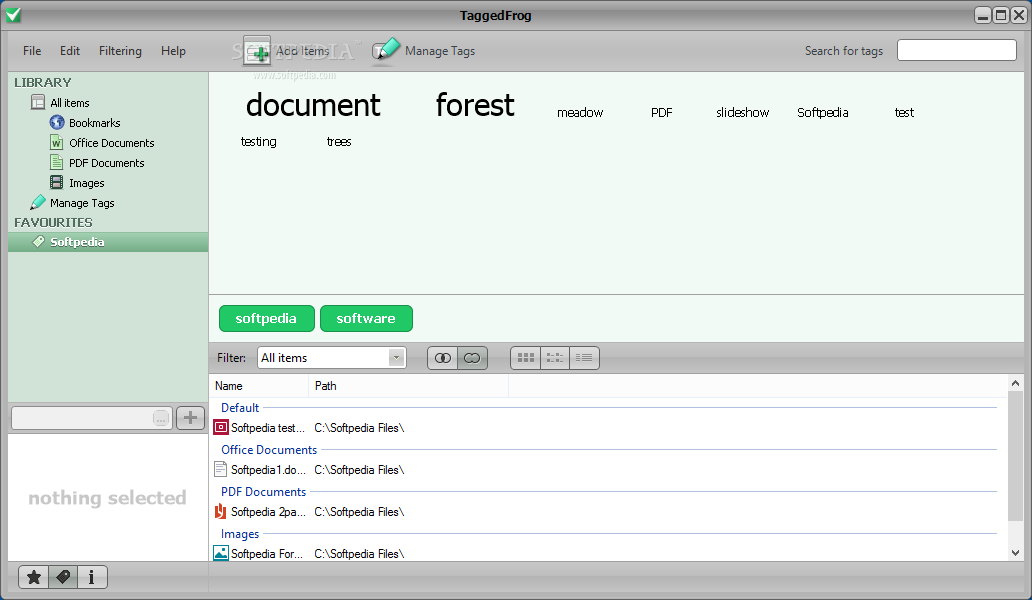Toggle the union tags filter mode
The height and width of the screenshot is (600, 1032).
pyautogui.click(x=473, y=358)
